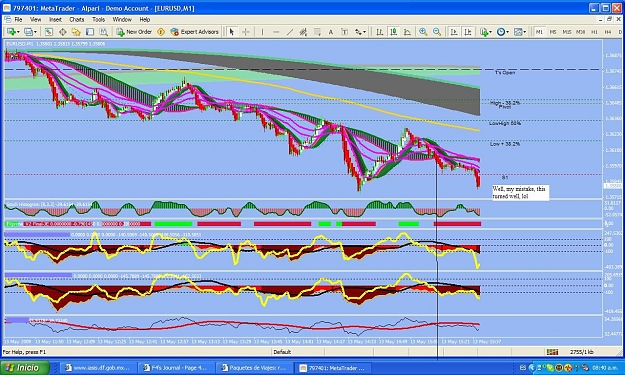Open the Periods clock dropdown arrow
The image size is (625, 375).
coord(507,32)
